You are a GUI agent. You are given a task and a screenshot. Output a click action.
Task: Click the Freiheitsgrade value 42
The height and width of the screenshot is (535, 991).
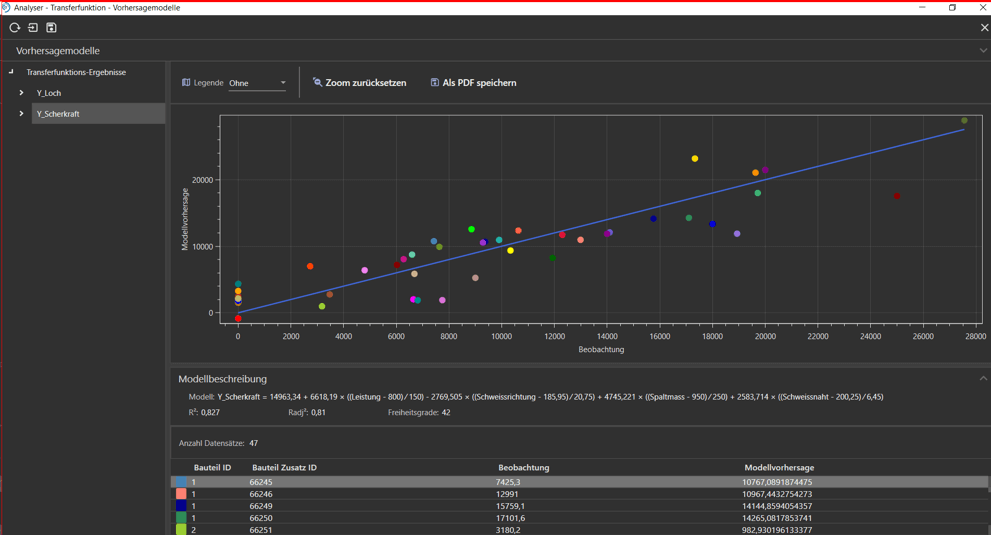pyautogui.click(x=446, y=412)
